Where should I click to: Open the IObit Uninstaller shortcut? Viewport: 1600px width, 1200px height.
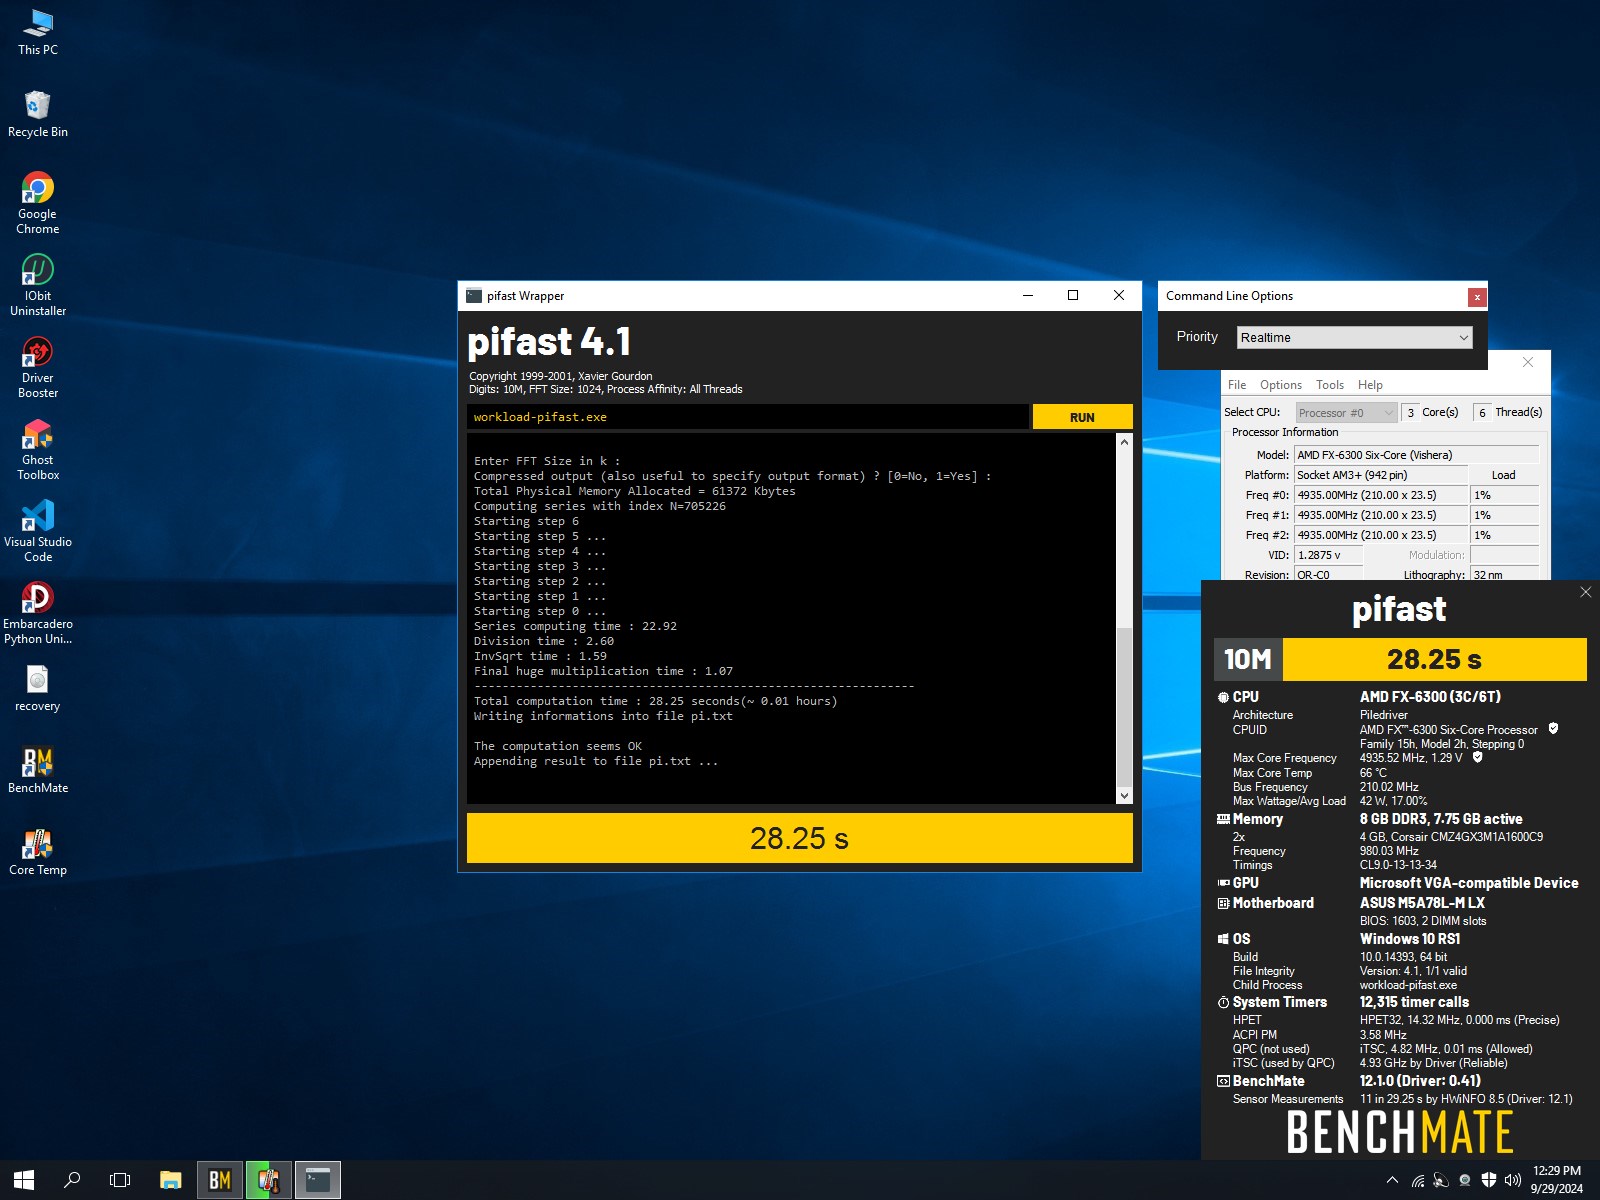(38, 285)
